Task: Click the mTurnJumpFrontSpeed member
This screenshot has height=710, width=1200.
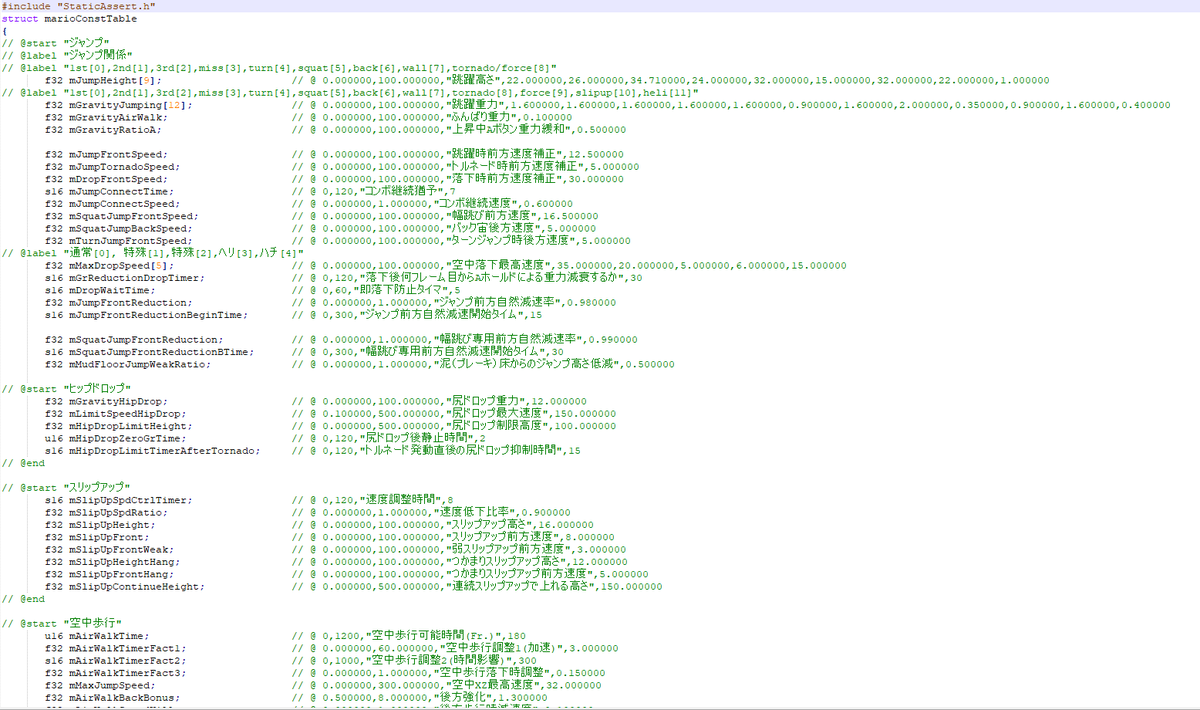Action: click(x=128, y=241)
